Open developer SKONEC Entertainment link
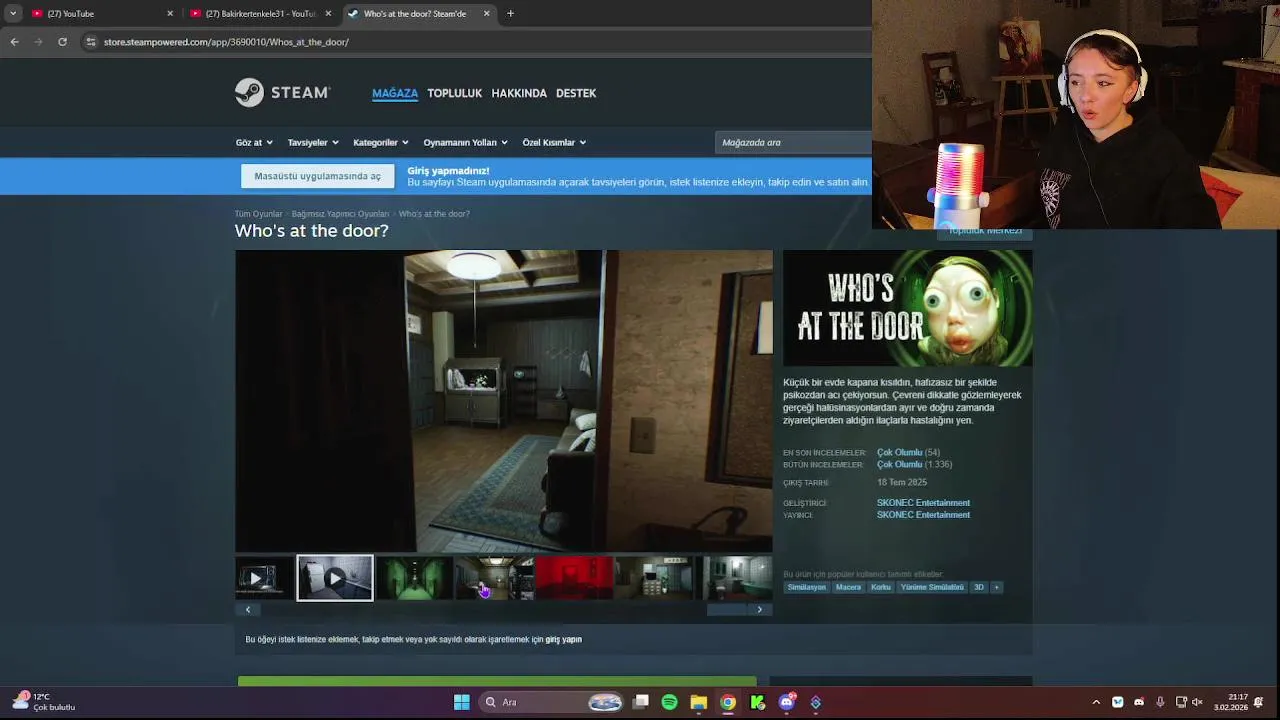Viewport: 1280px width, 720px height. coord(923,503)
